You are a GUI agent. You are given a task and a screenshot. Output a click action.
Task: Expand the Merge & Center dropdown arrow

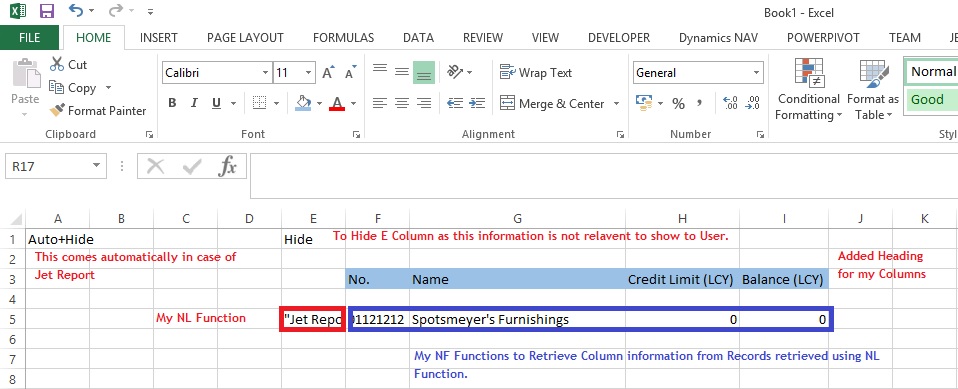point(616,104)
